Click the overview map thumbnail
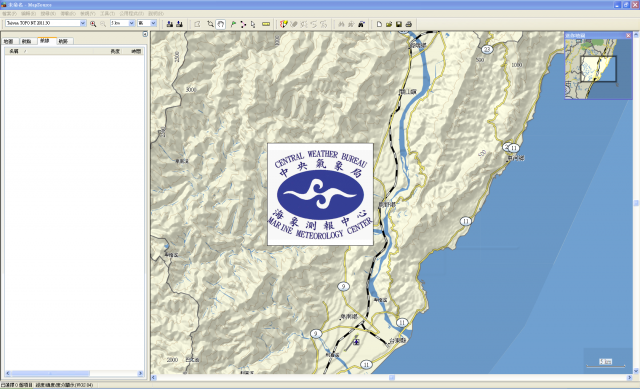 pos(598,69)
